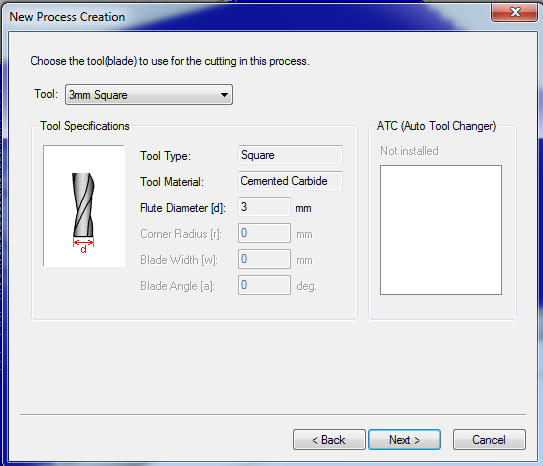Click the Next > button

point(404,440)
